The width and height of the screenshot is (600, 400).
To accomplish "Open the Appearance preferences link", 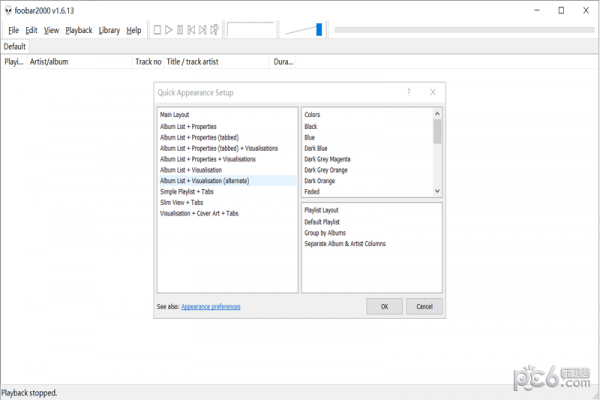I will click(211, 307).
